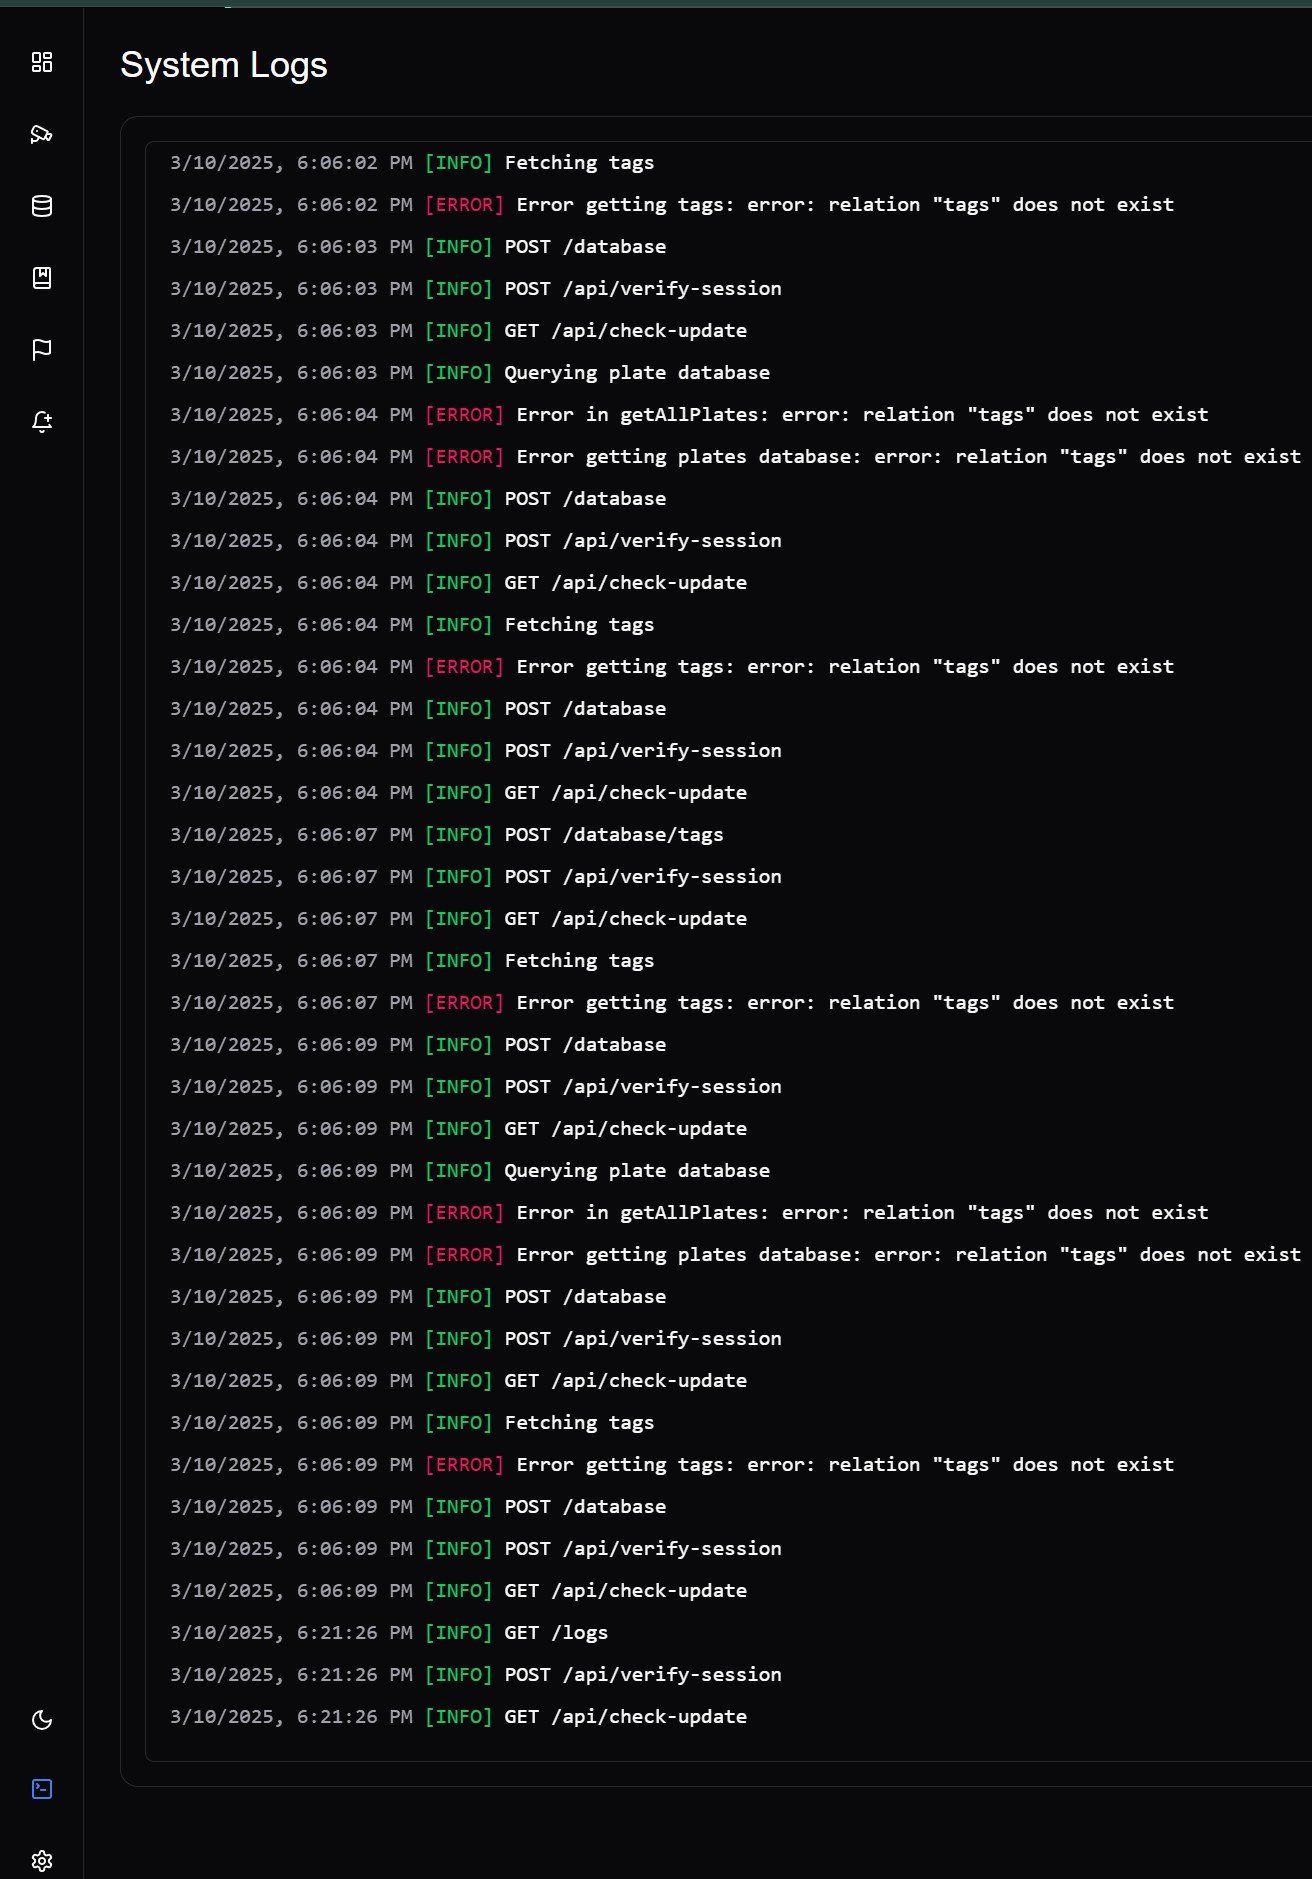Open the dashboard grid icon in sidebar
This screenshot has height=1879, width=1312.
click(x=42, y=62)
